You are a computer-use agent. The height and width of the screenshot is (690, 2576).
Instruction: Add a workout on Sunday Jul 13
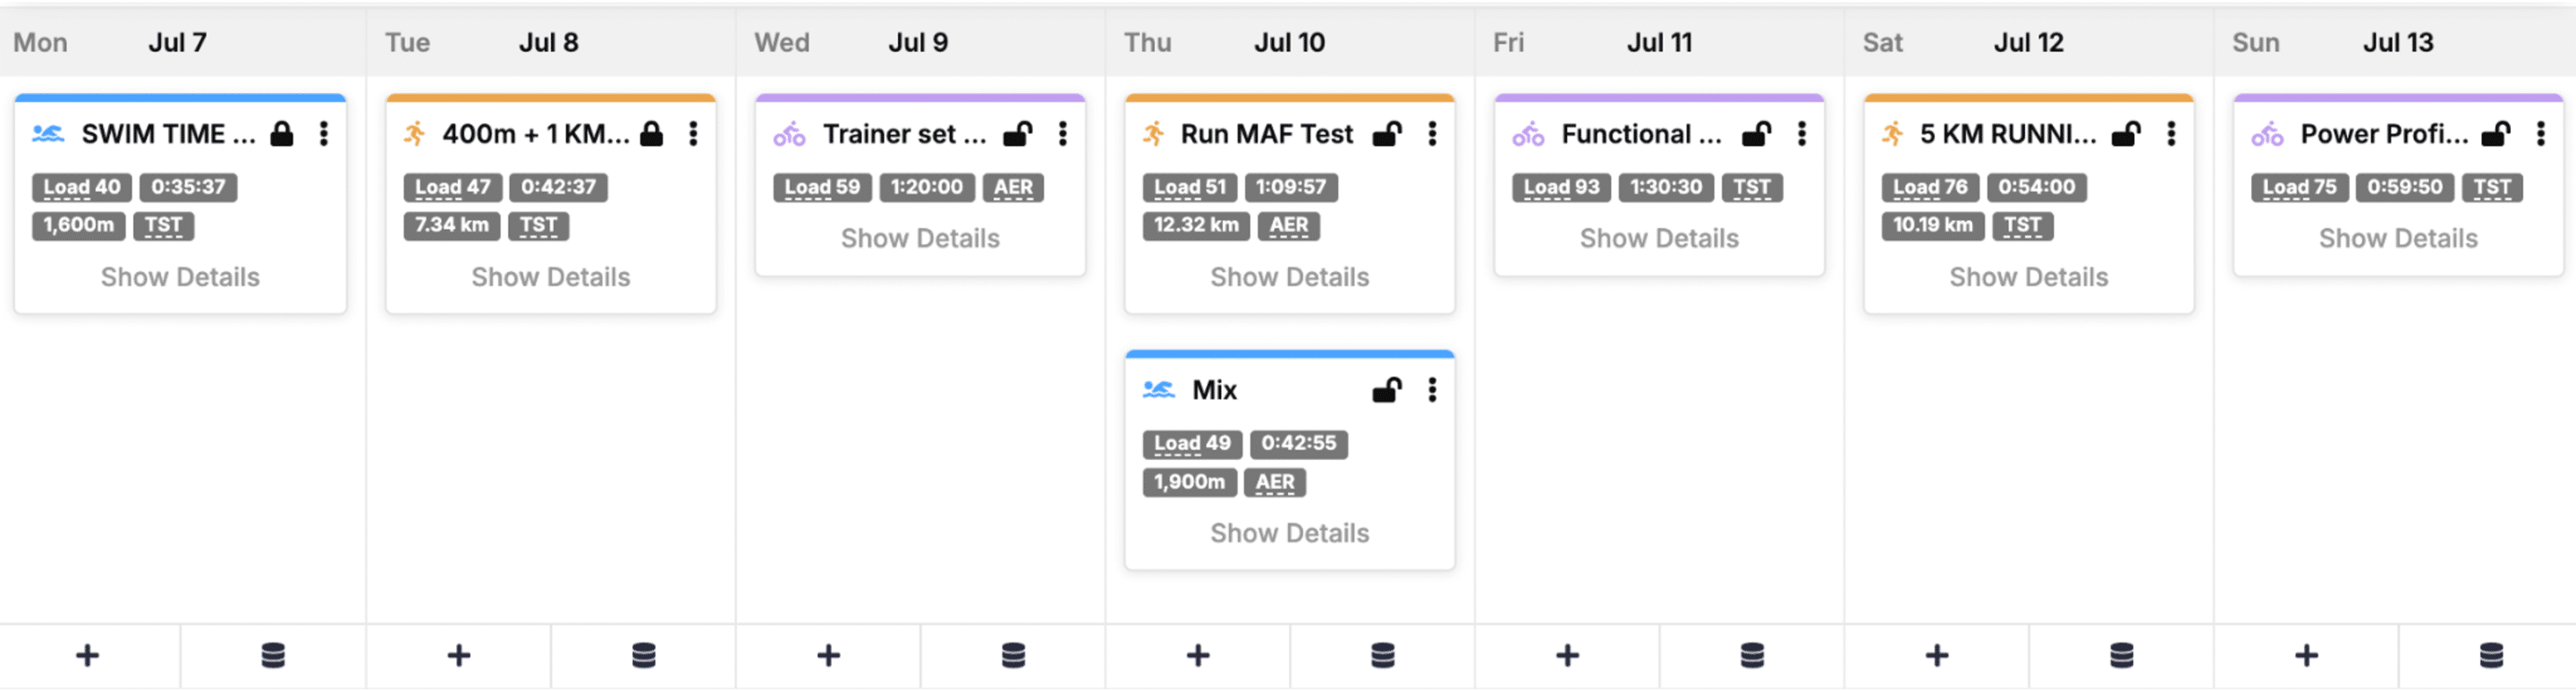click(x=2306, y=656)
